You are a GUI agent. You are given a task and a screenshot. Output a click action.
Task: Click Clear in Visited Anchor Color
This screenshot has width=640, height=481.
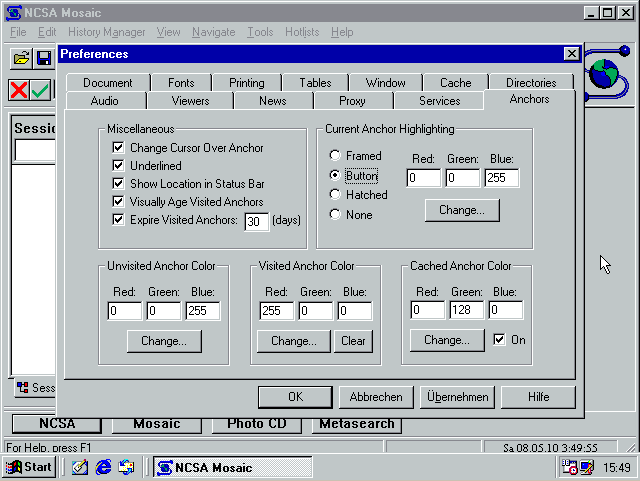pyautogui.click(x=353, y=341)
